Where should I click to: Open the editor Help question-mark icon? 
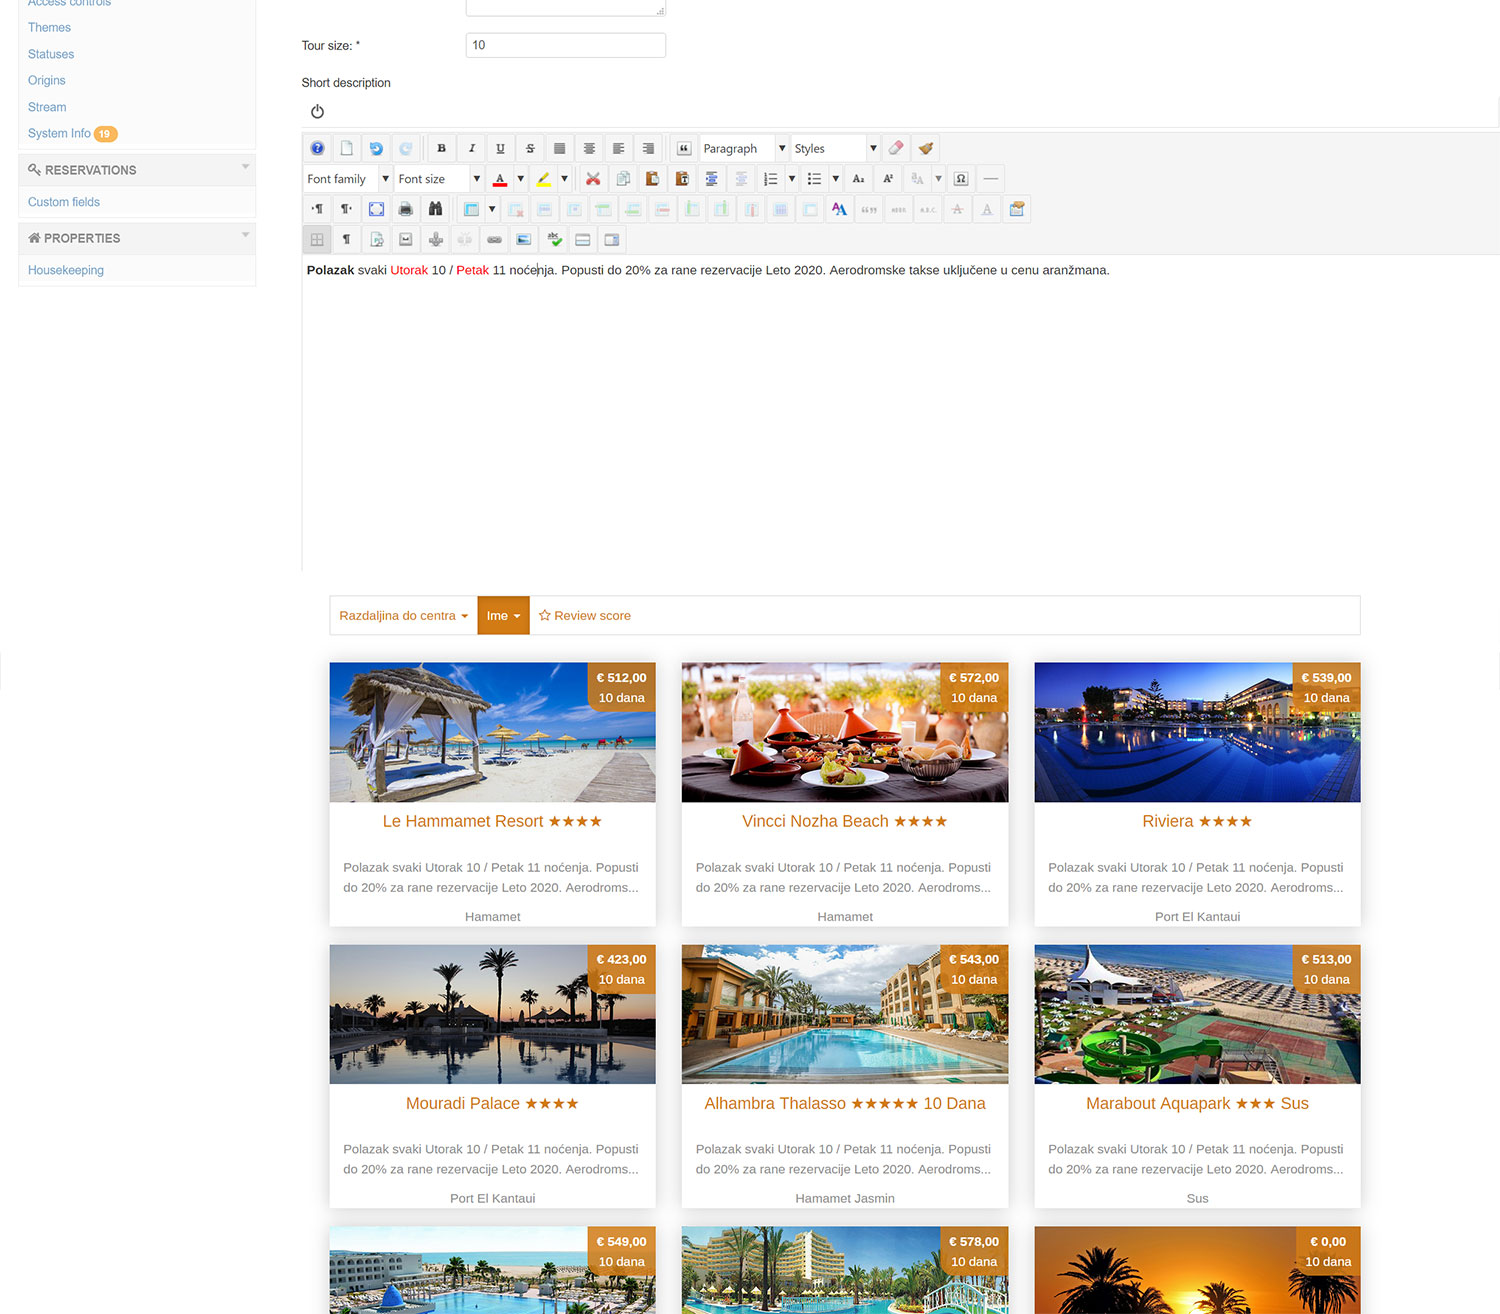[x=317, y=149]
